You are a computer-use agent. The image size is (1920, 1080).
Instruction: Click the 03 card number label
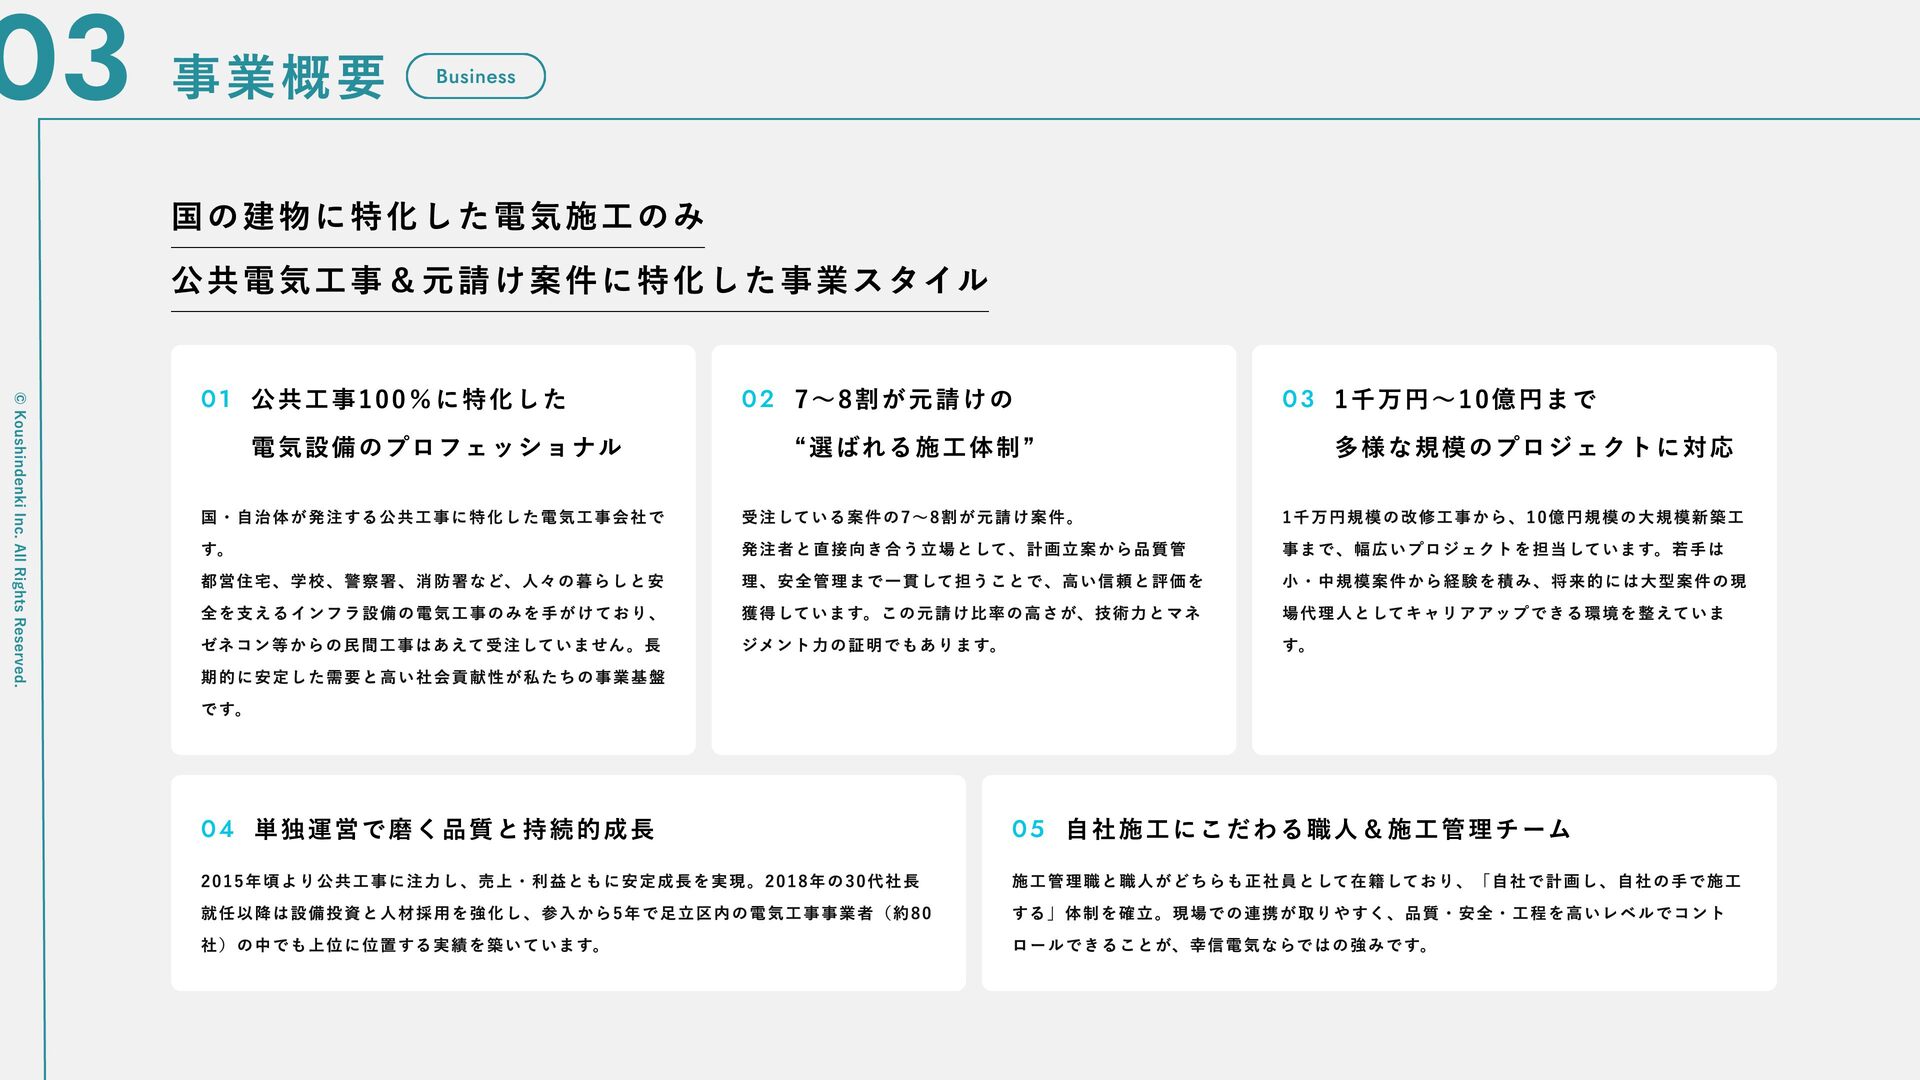[x=1298, y=399]
